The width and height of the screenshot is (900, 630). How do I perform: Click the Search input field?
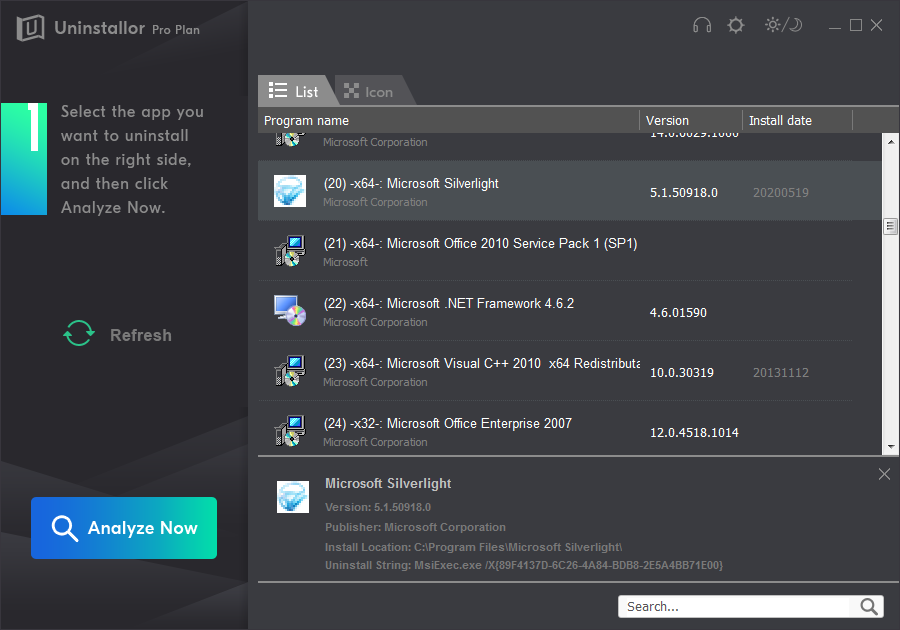pos(736,606)
